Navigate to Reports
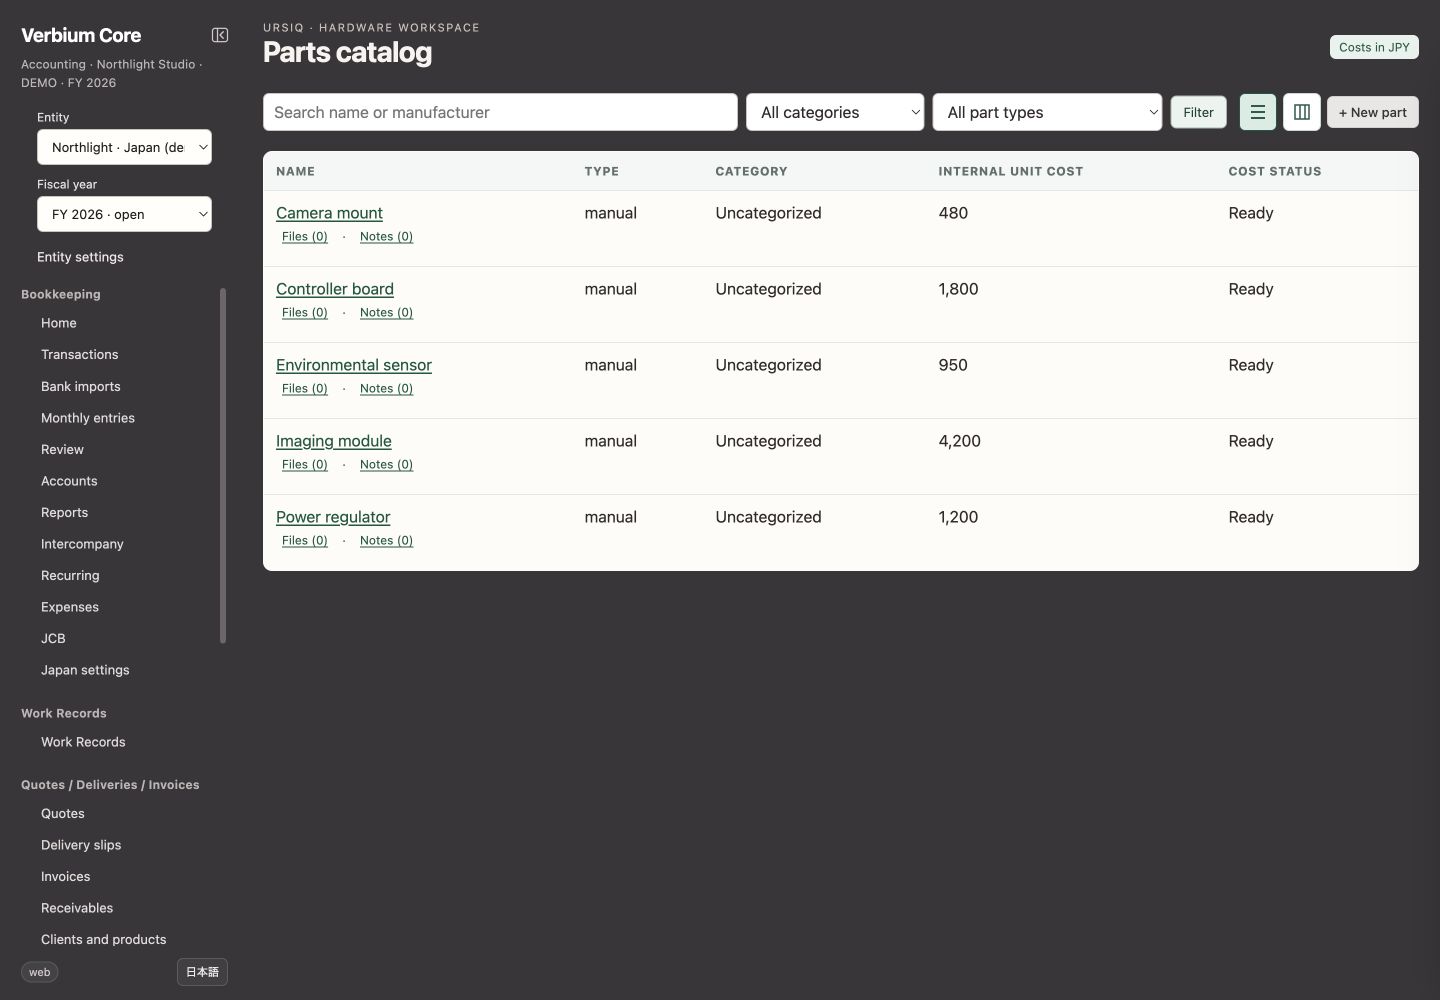Viewport: 1440px width, 1000px height. point(65,513)
